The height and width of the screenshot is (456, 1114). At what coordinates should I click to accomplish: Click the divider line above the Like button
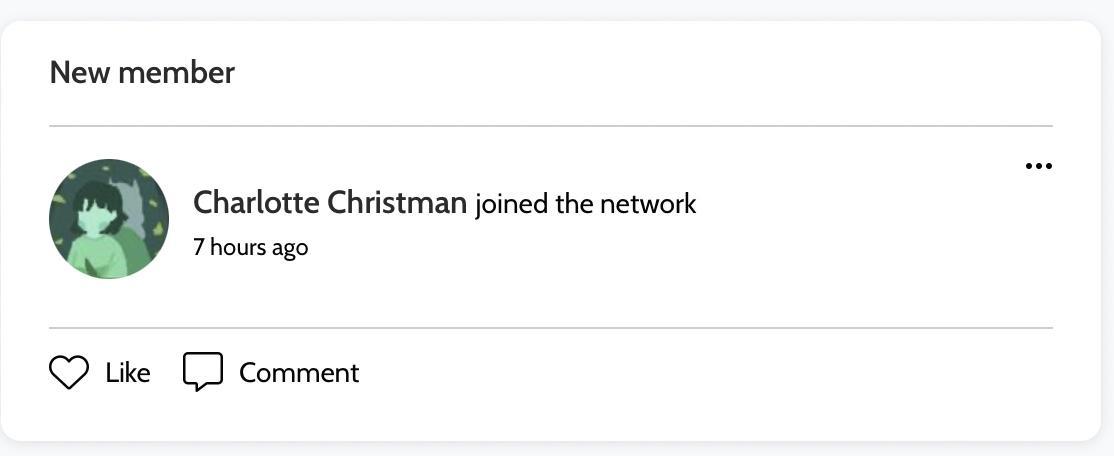[x=550, y=328]
